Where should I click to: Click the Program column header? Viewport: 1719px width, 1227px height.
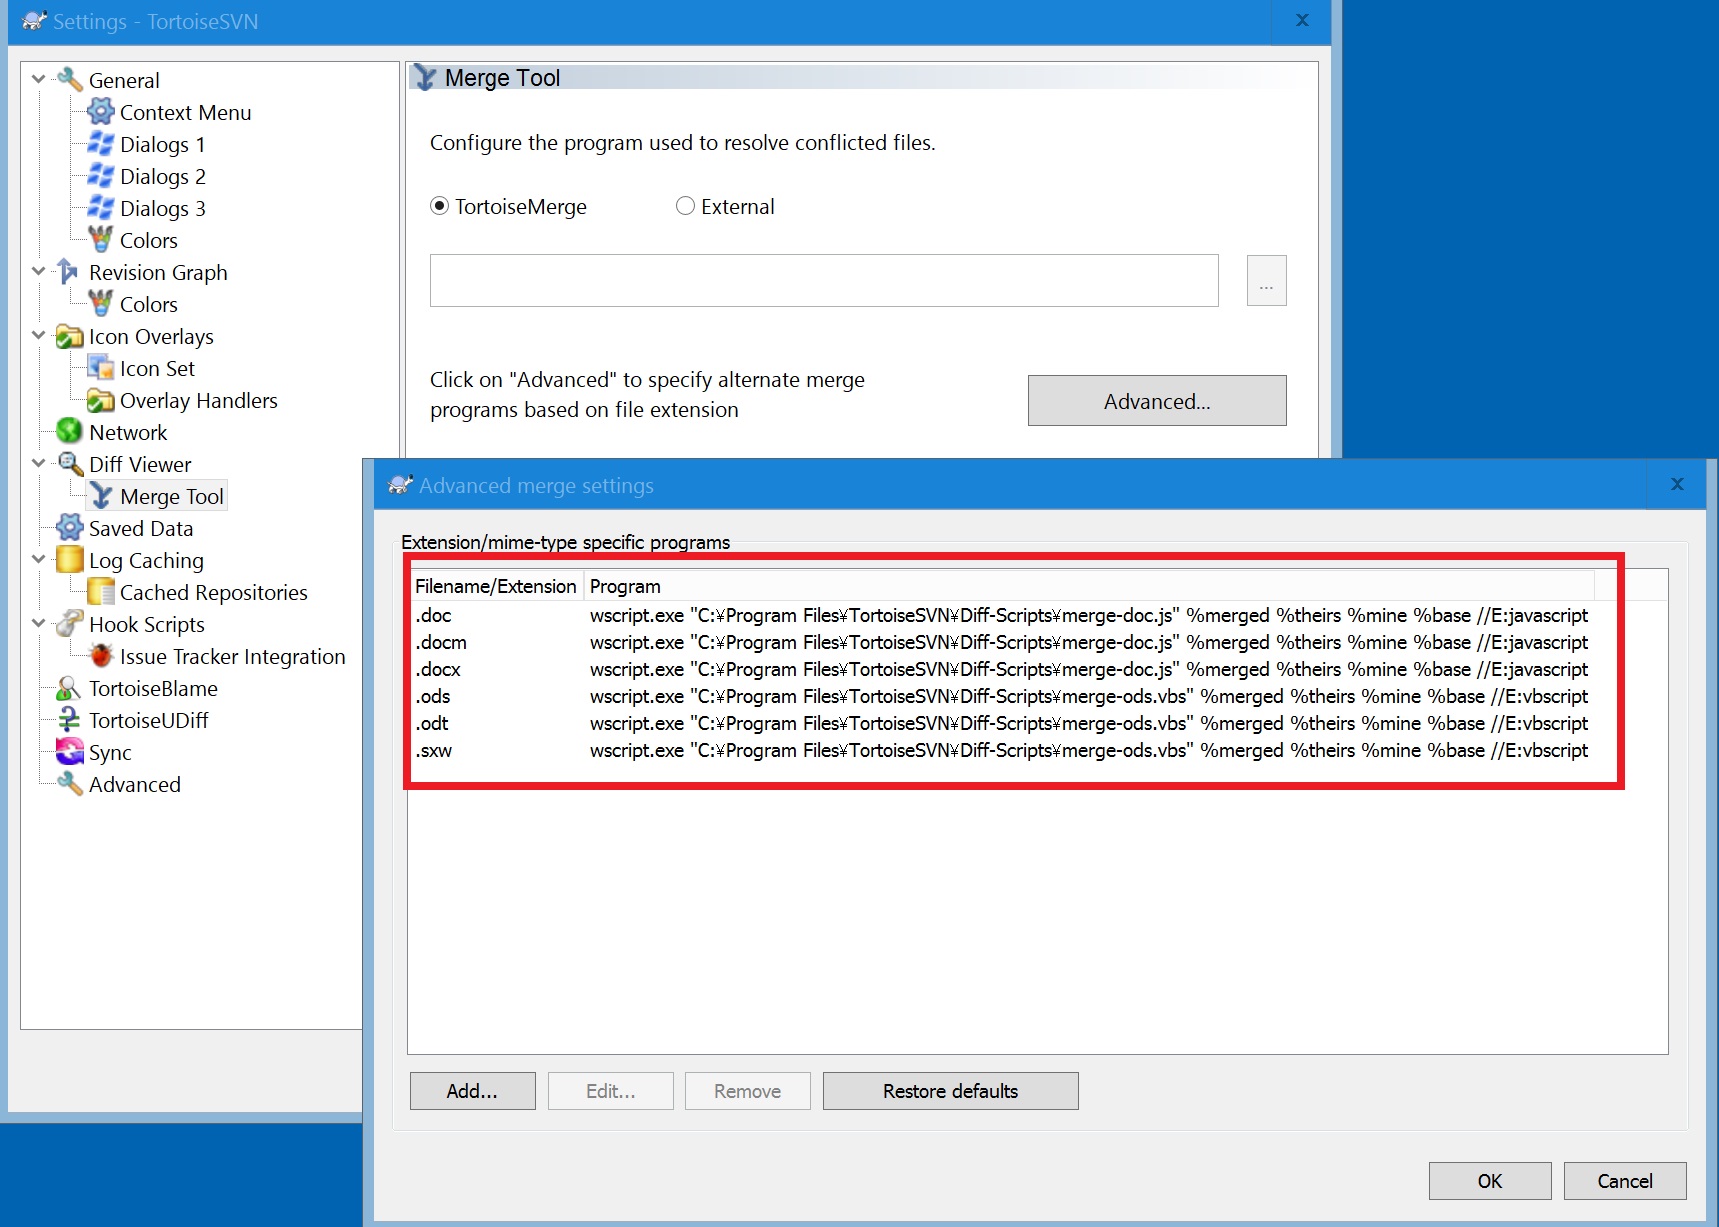tap(1089, 586)
